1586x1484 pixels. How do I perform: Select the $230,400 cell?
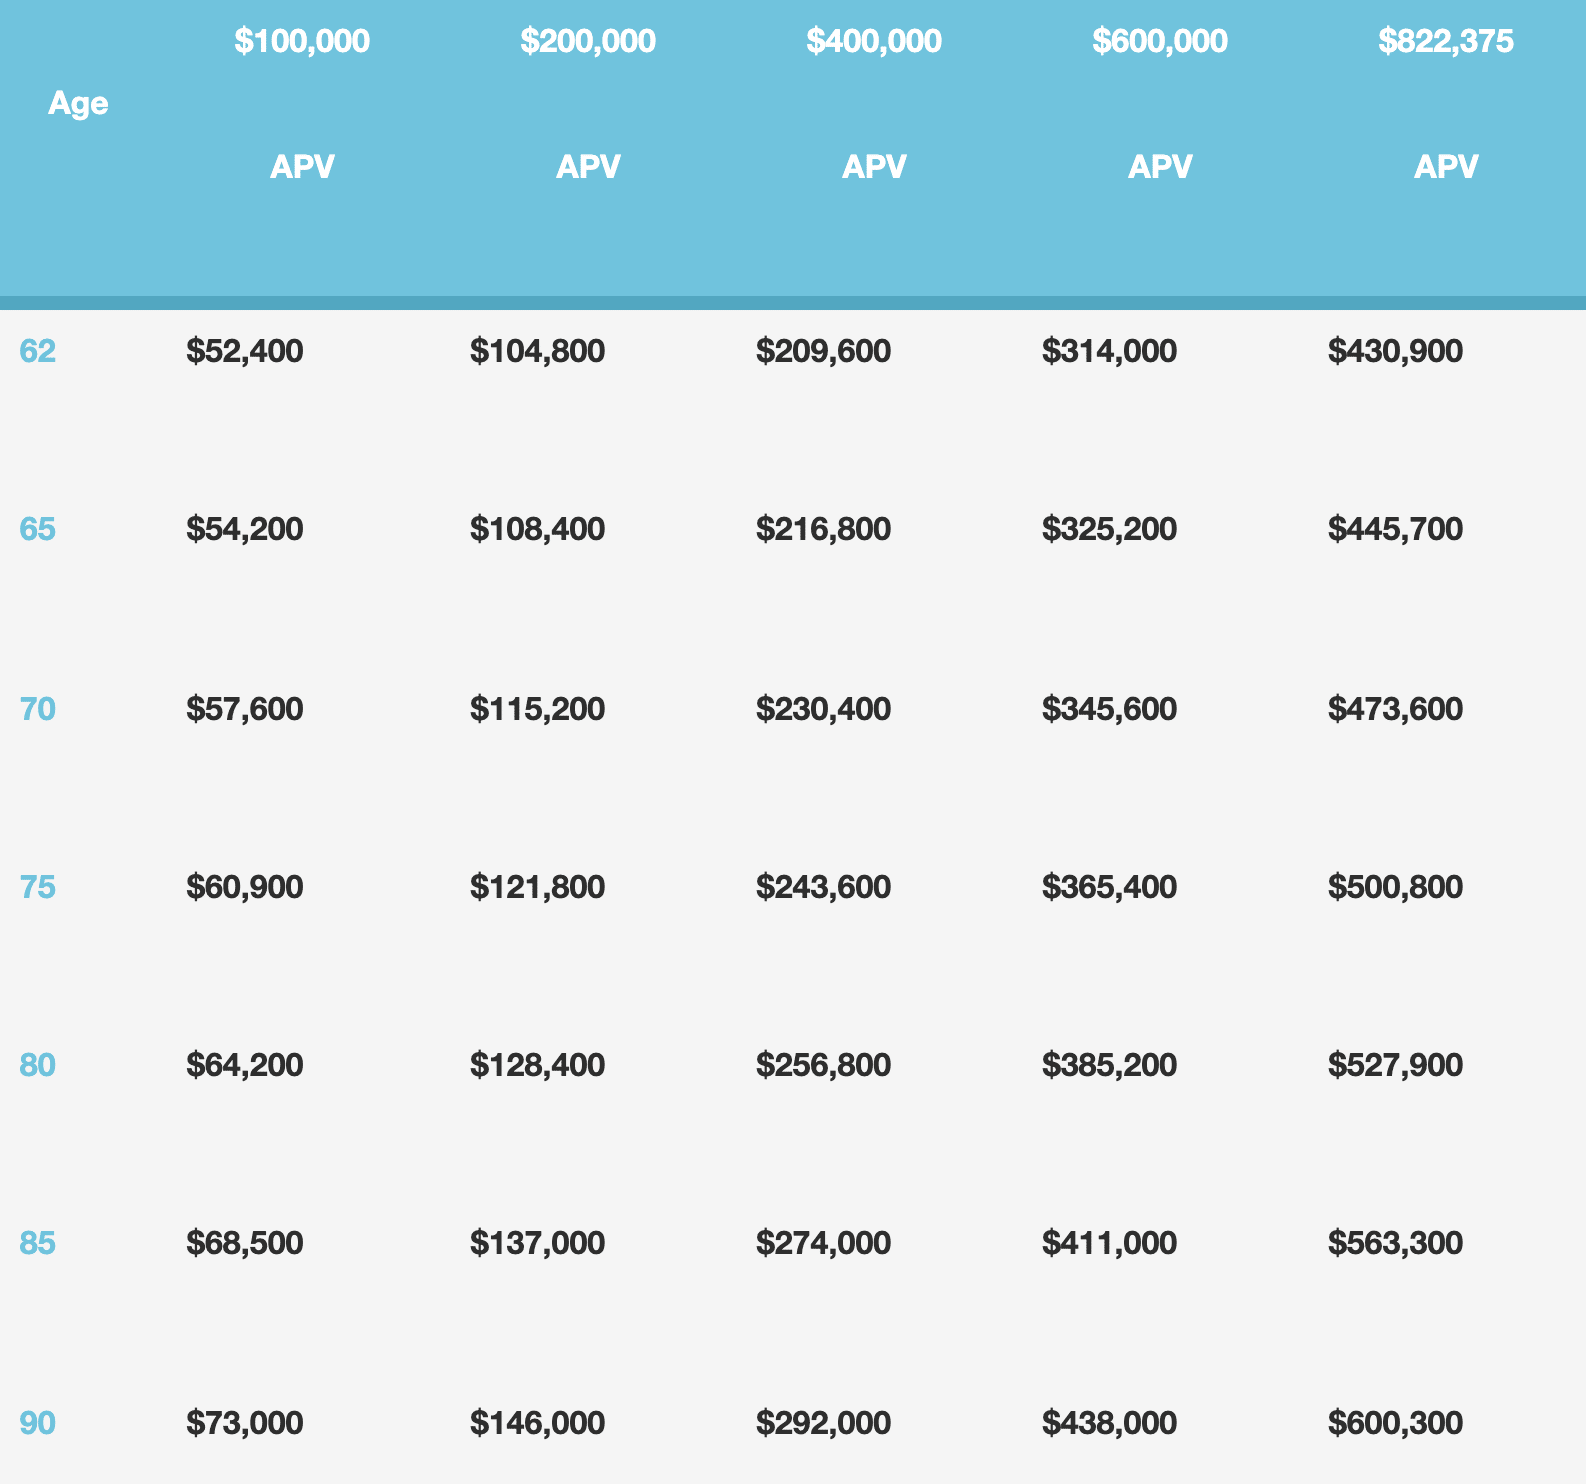[x=824, y=709]
